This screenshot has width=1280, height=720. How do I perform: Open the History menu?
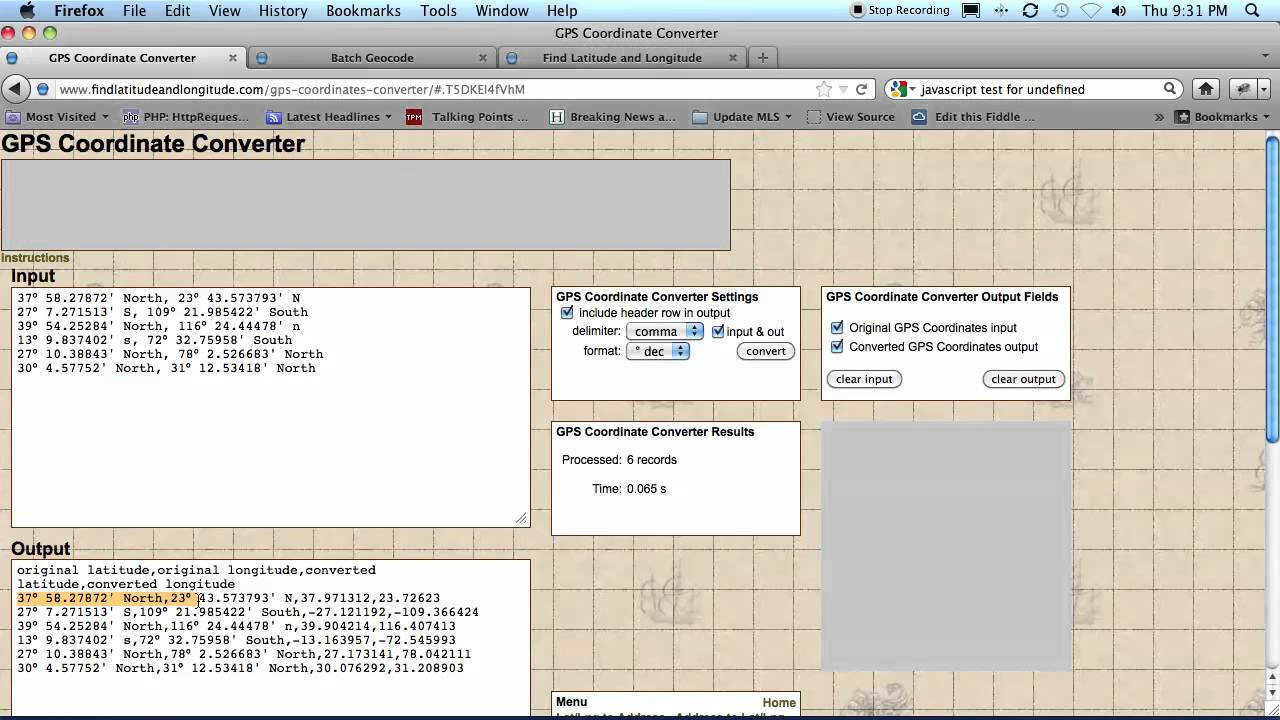[x=283, y=10]
